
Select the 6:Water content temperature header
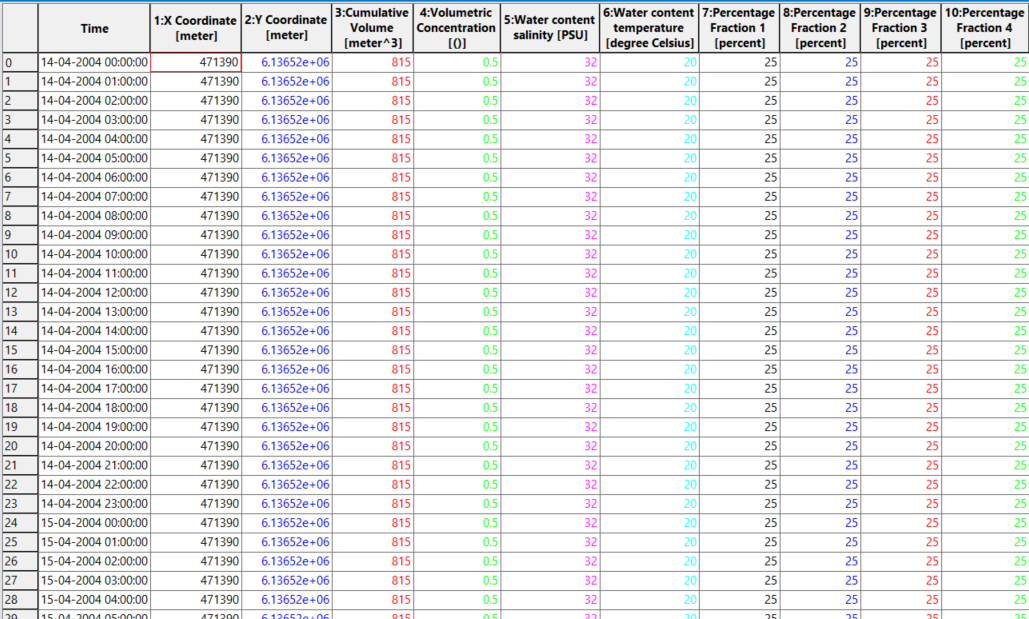[x=649, y=28]
